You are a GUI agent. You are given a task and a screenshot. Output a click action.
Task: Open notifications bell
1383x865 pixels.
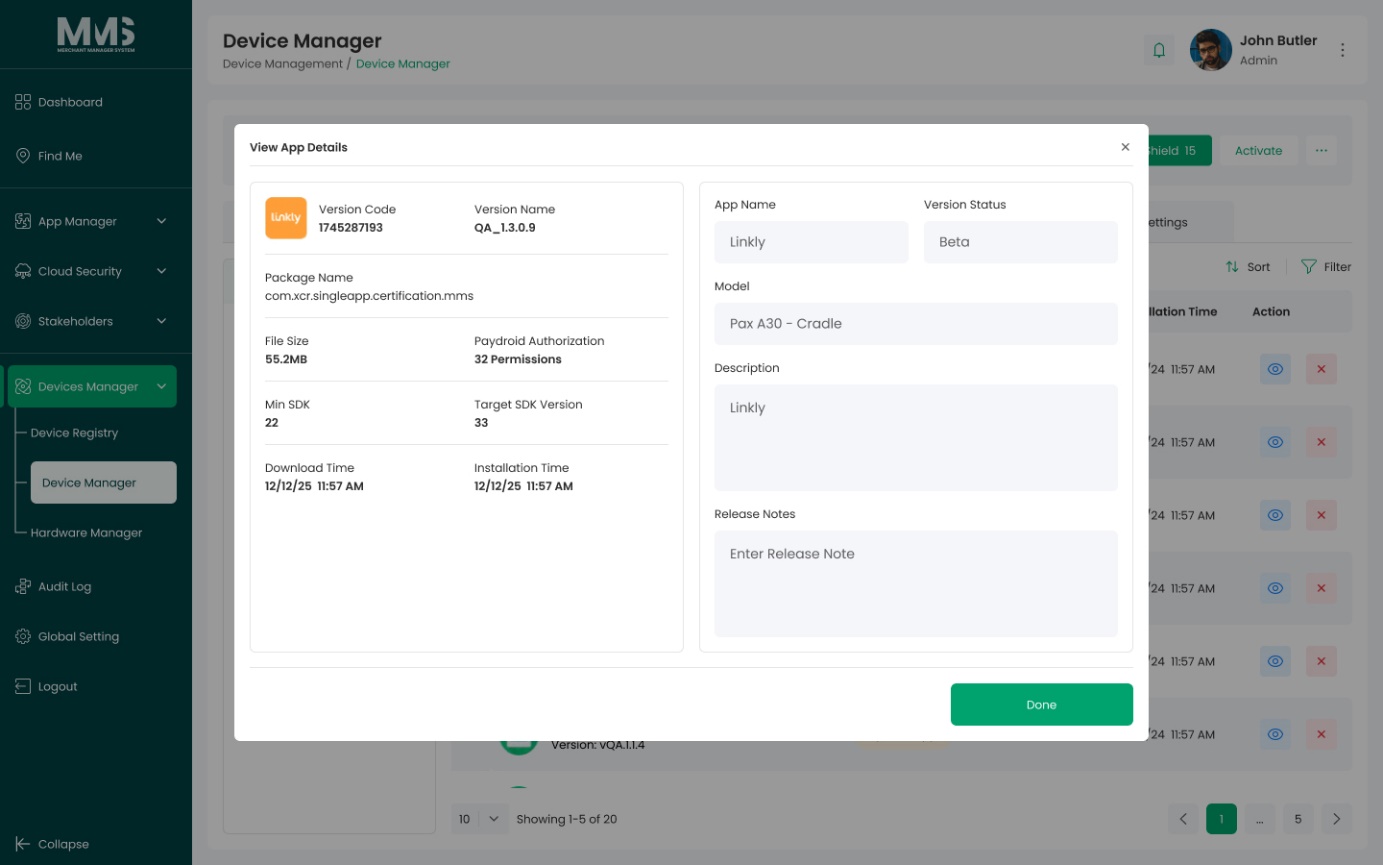pyautogui.click(x=1159, y=50)
